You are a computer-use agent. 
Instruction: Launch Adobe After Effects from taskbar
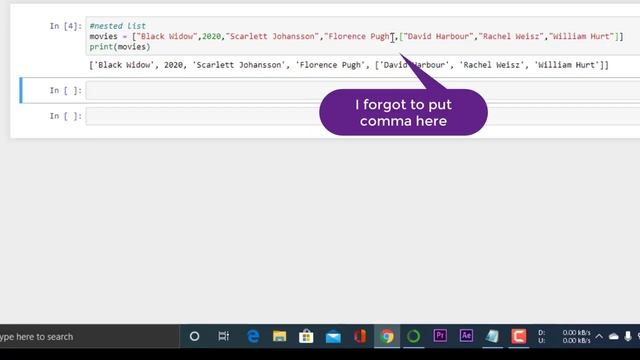pyautogui.click(x=466, y=336)
